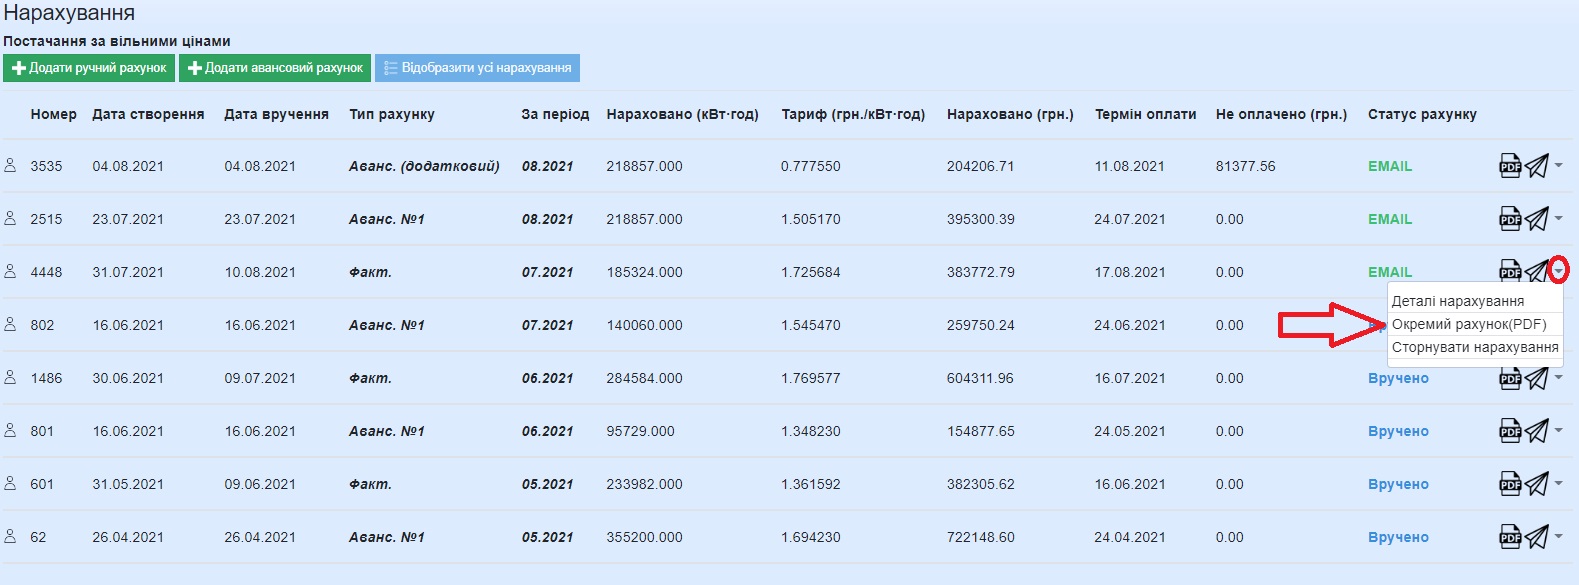Screen dimensions: 1579x585
Task: Click send icon for invoice 62
Action: click(x=1536, y=537)
